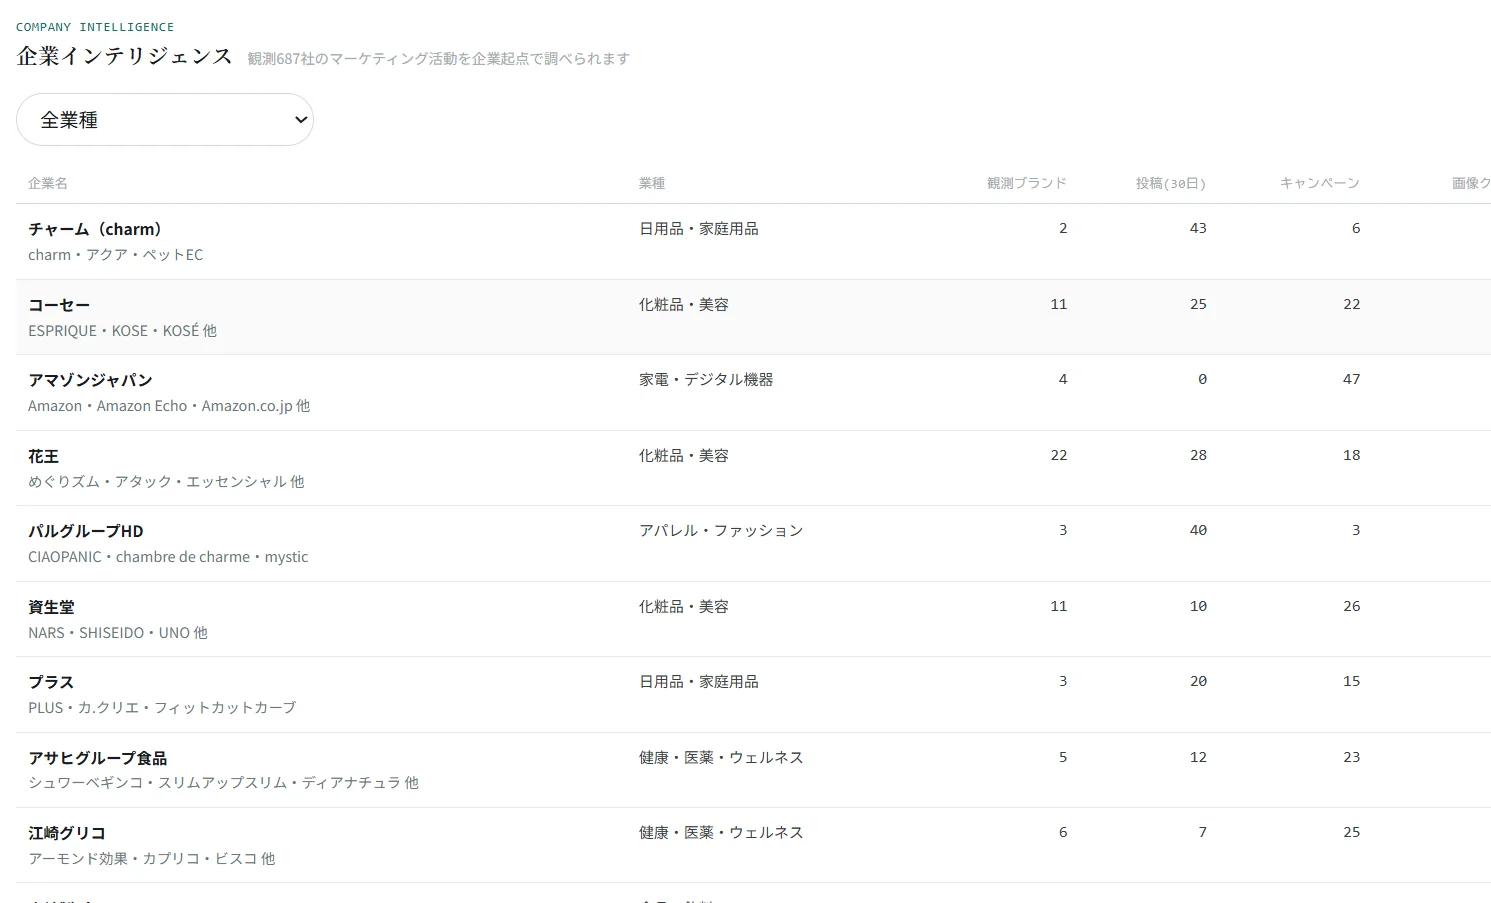Click the 企業インテリジェンス page heading
This screenshot has width=1491, height=903.
click(x=125, y=56)
